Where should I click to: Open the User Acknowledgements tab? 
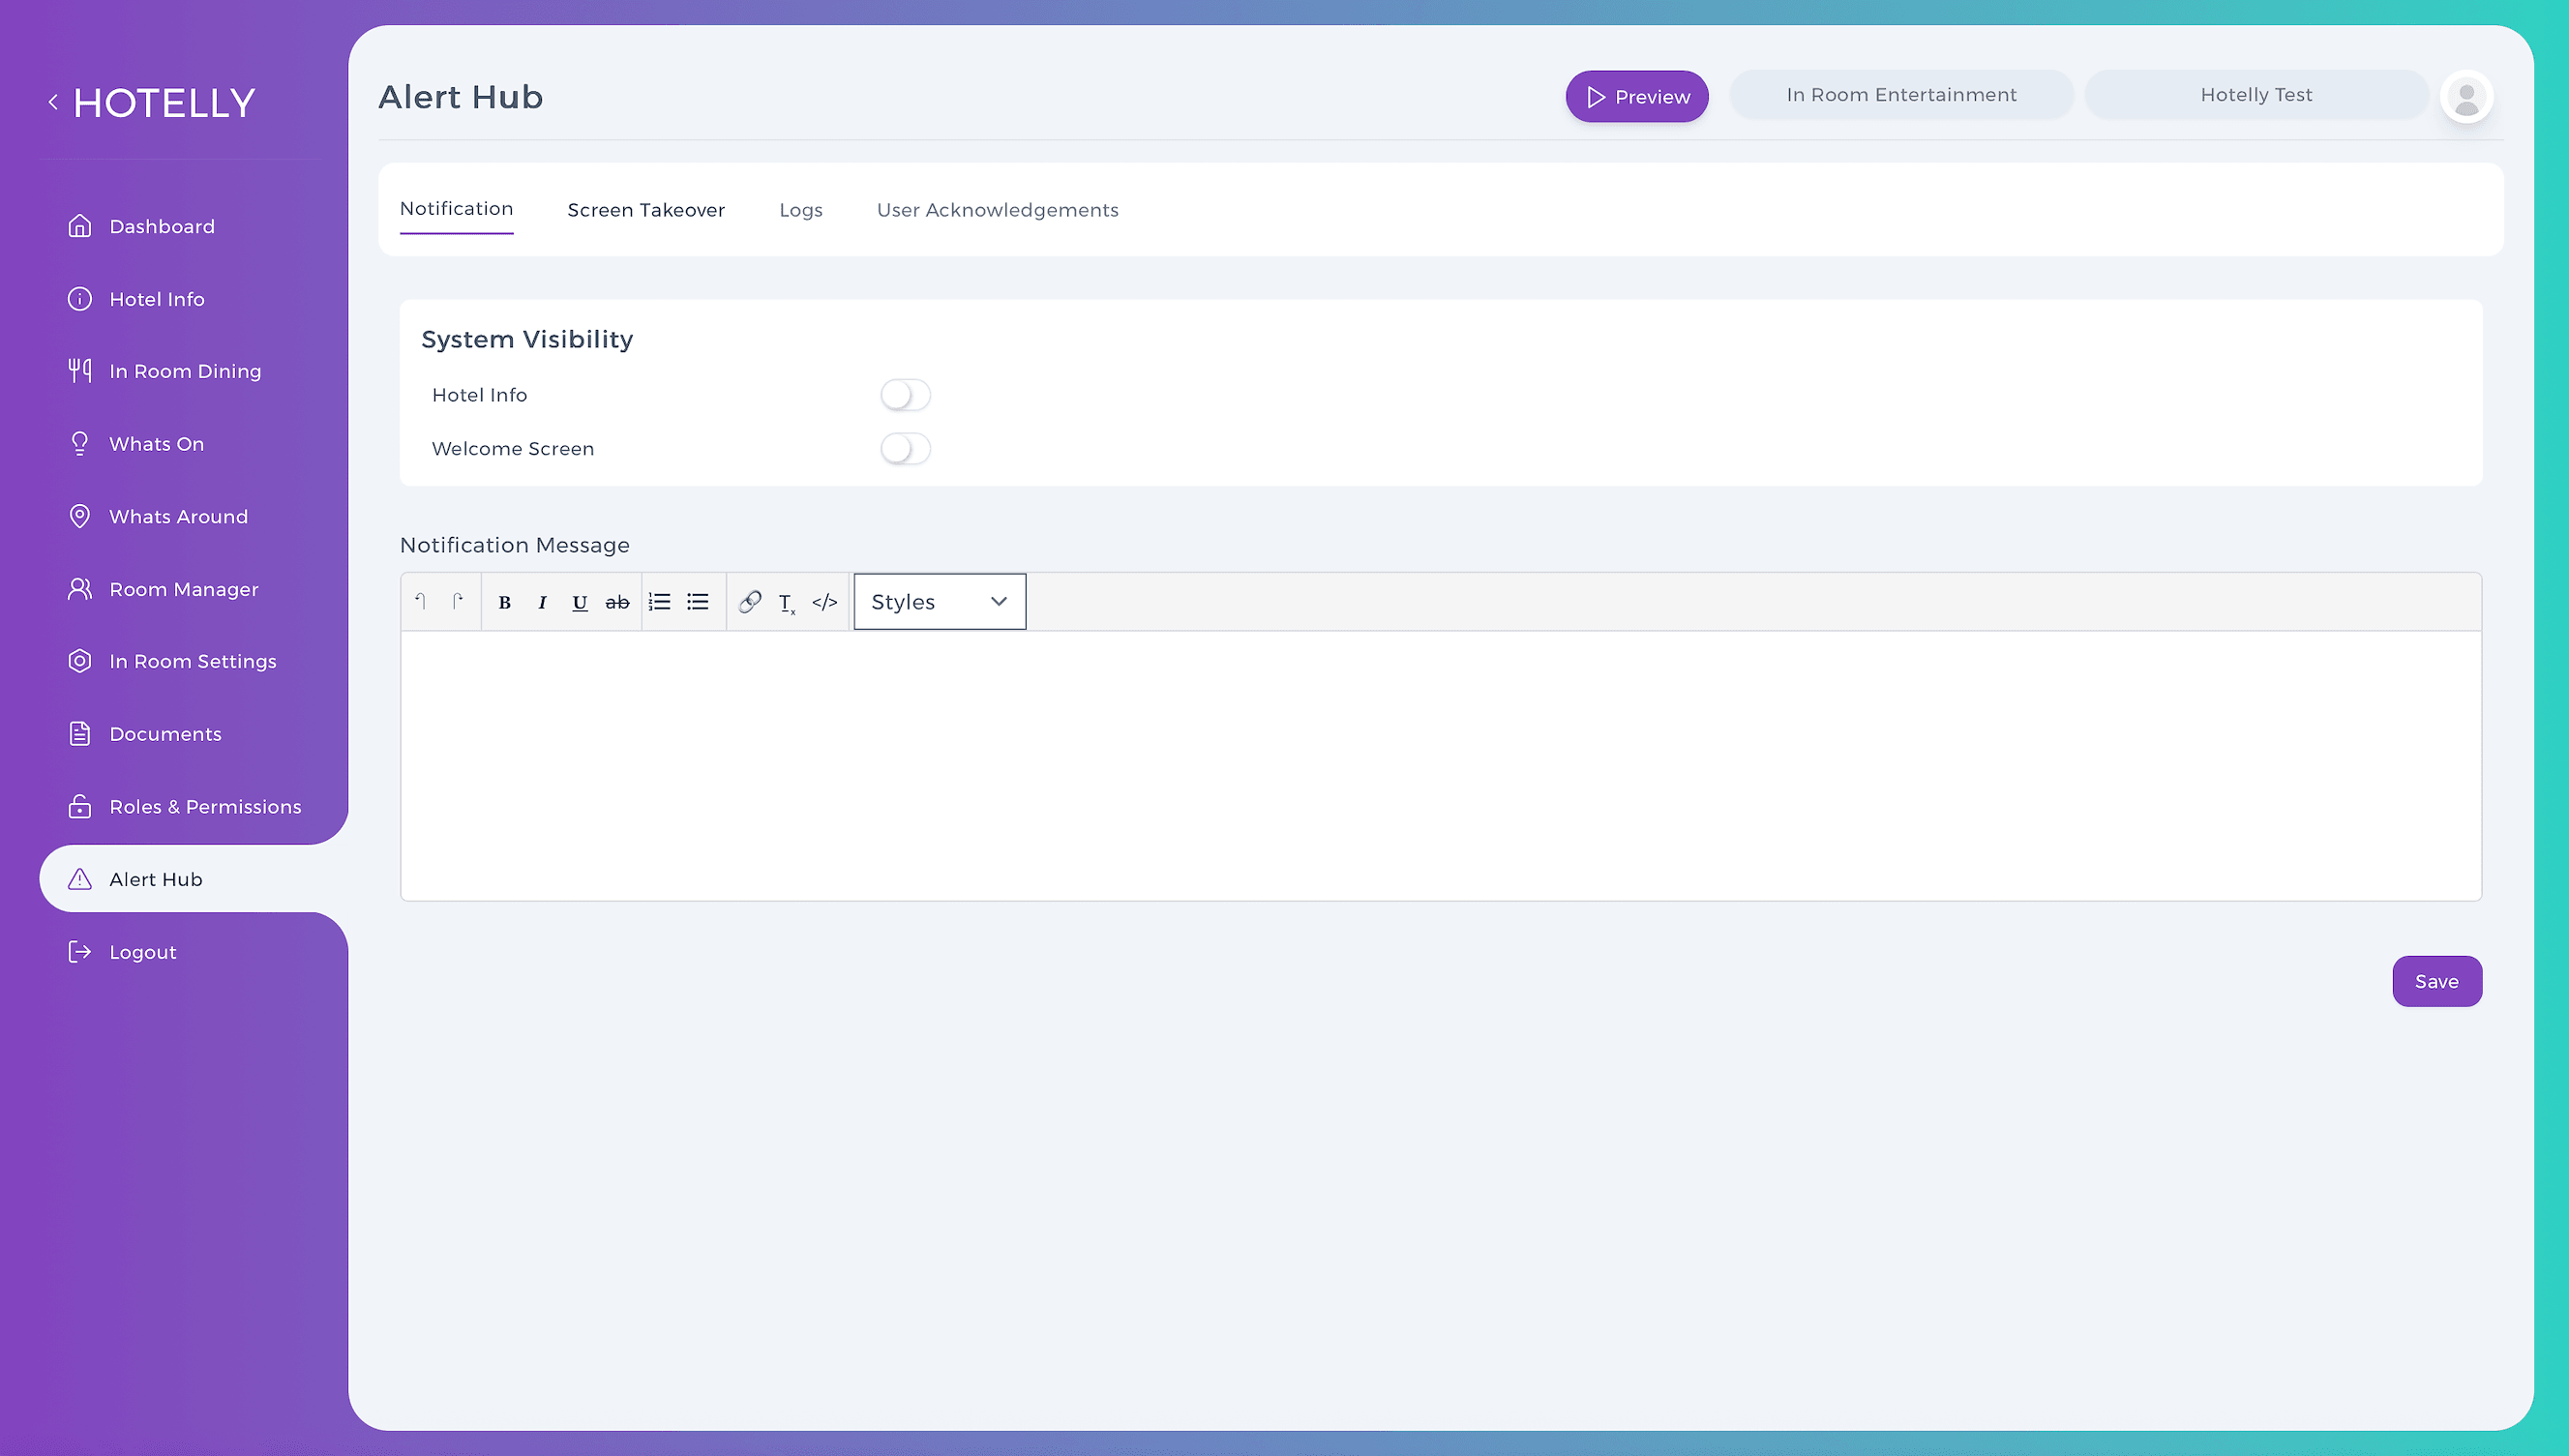point(997,210)
